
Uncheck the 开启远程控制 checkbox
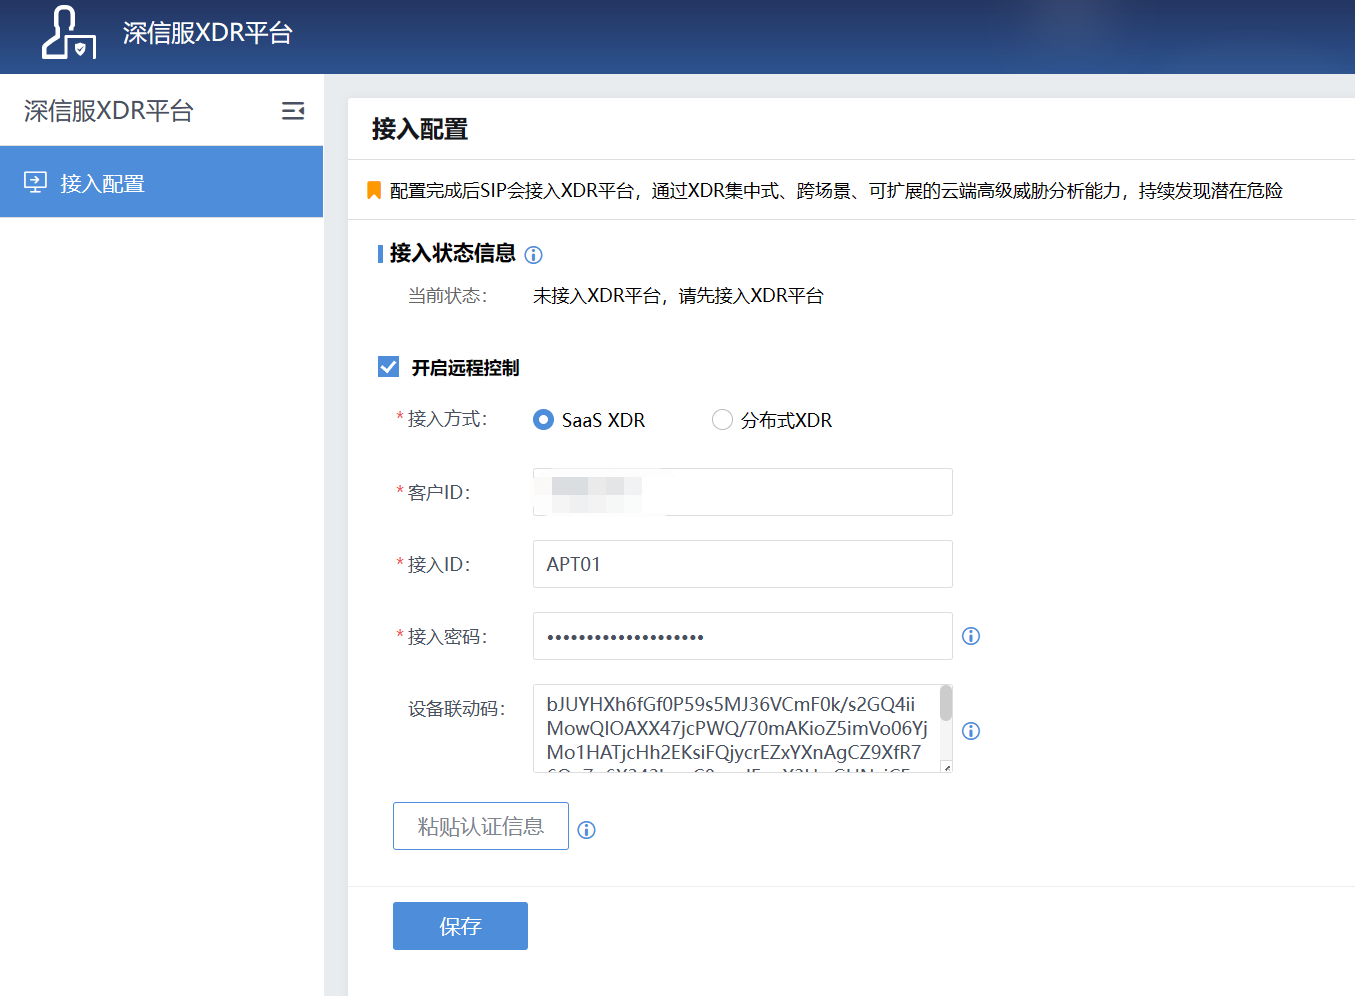click(x=388, y=366)
